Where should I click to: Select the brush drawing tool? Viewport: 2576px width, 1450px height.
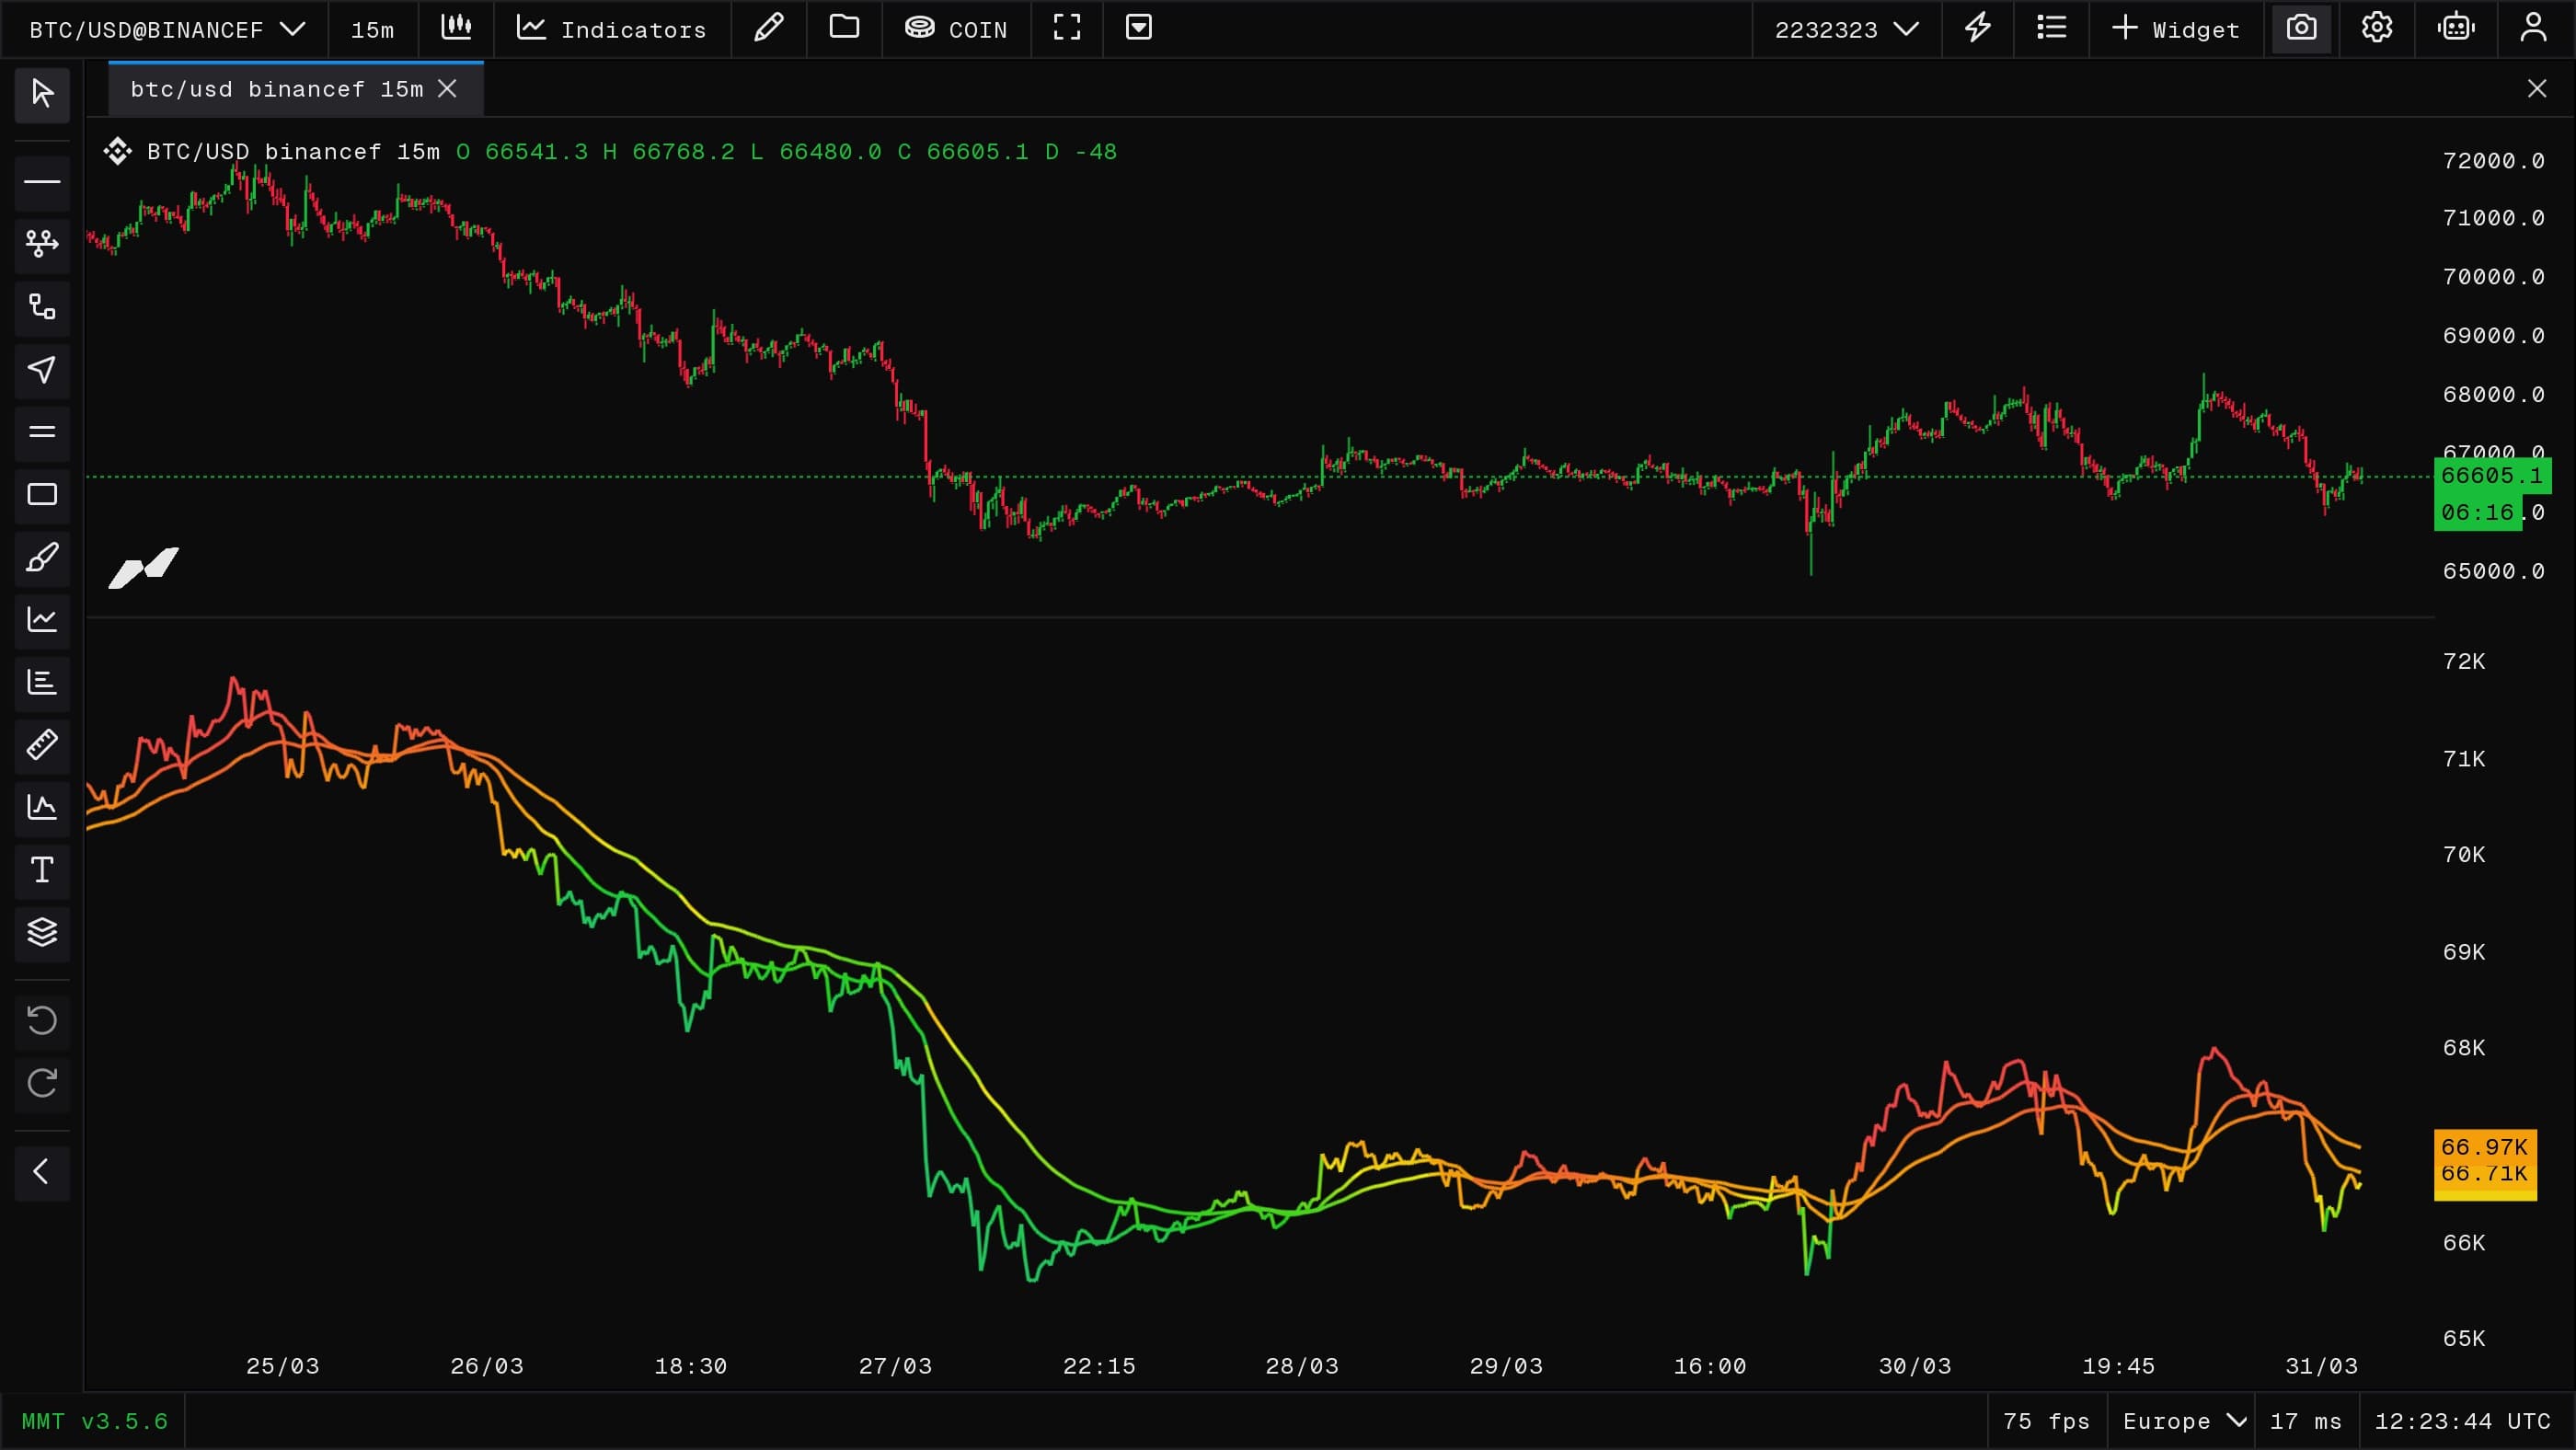pyautogui.click(x=42, y=557)
